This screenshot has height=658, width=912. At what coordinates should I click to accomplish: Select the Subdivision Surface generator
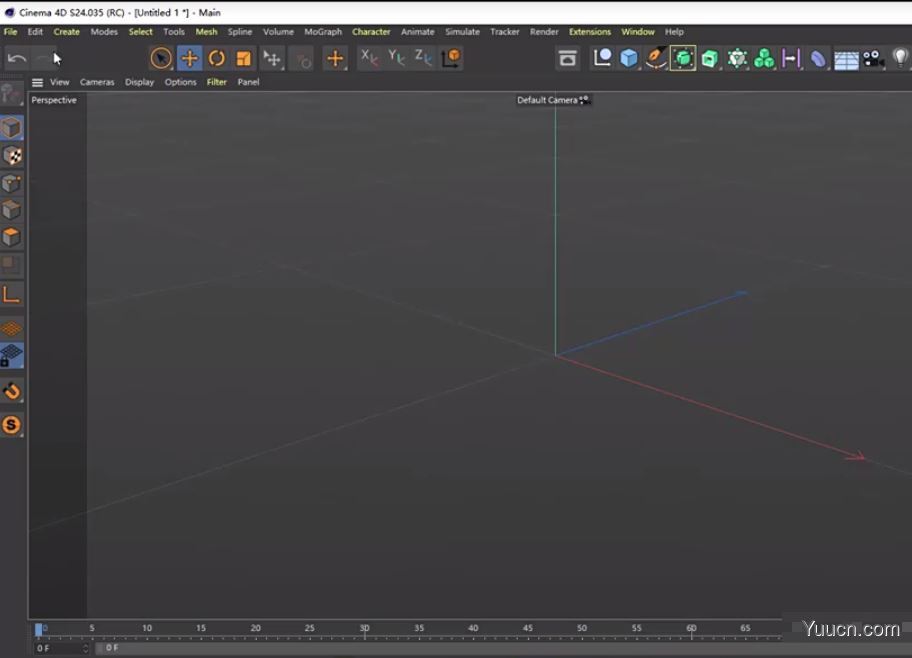[x=683, y=58]
